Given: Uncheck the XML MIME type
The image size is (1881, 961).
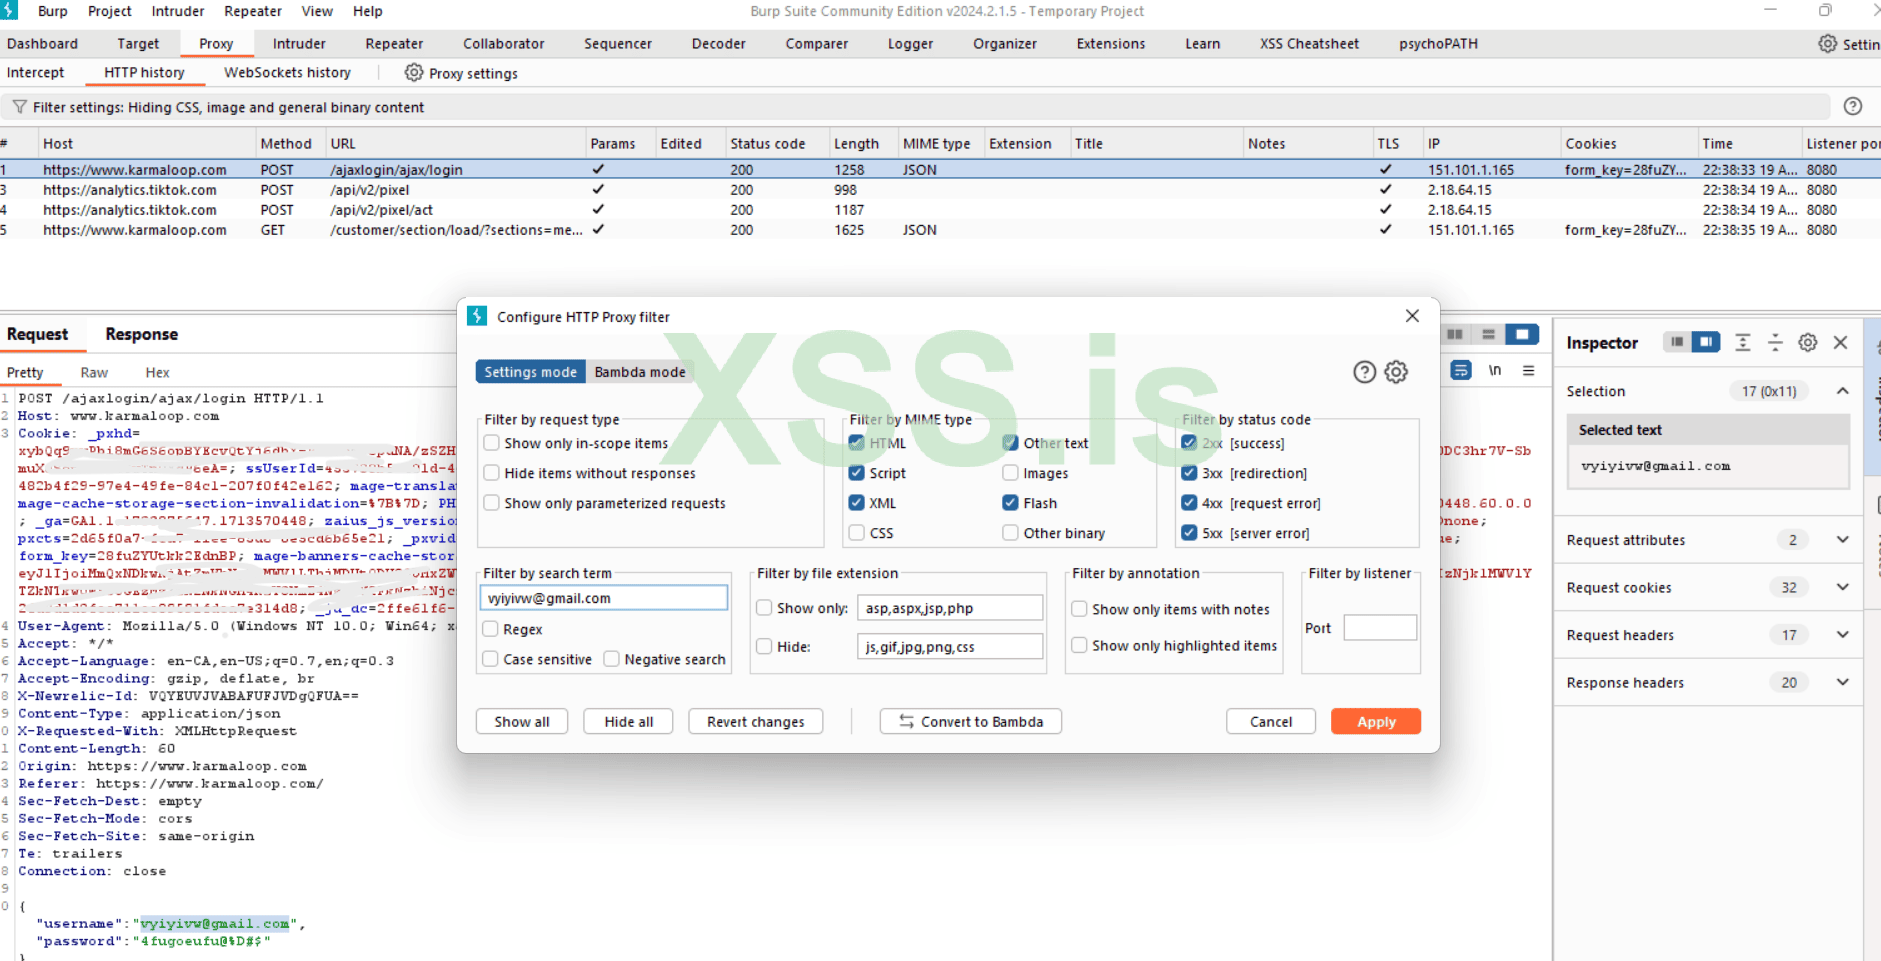Looking at the screenshot, I should (x=856, y=503).
